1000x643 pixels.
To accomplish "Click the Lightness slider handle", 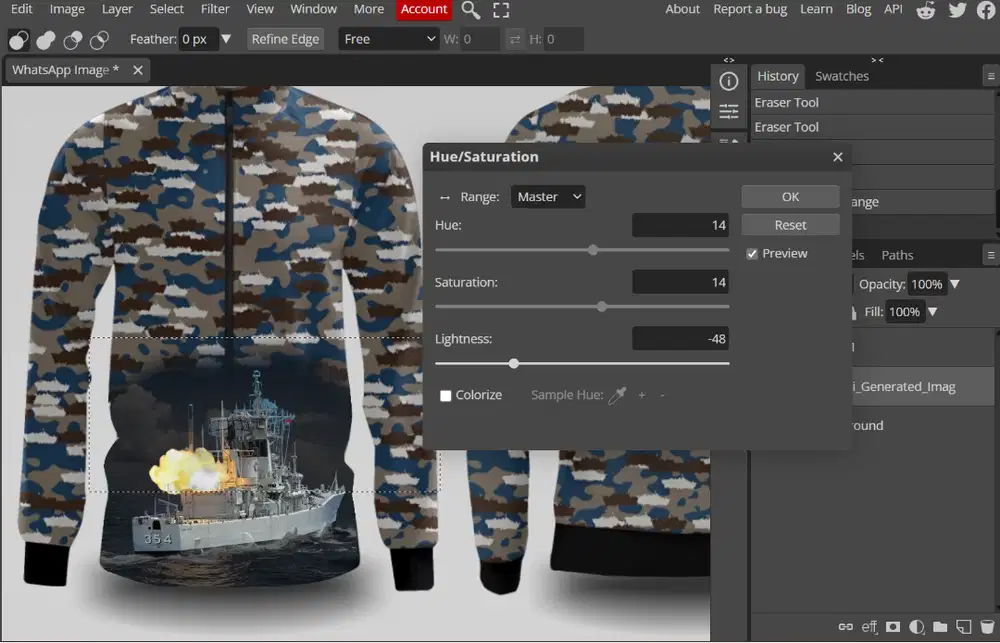I will pyautogui.click(x=514, y=364).
